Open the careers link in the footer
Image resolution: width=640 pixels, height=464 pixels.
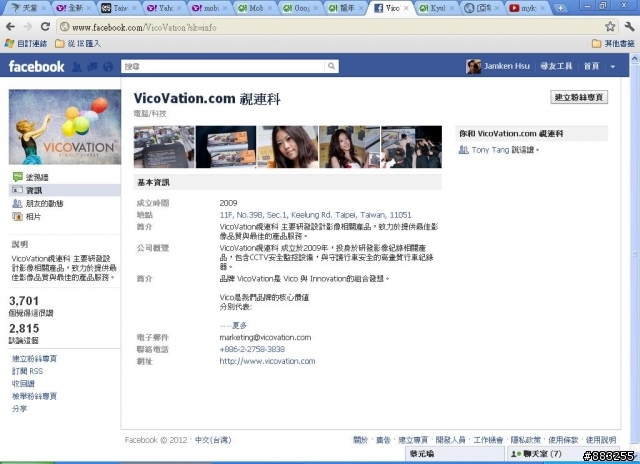(x=488, y=440)
